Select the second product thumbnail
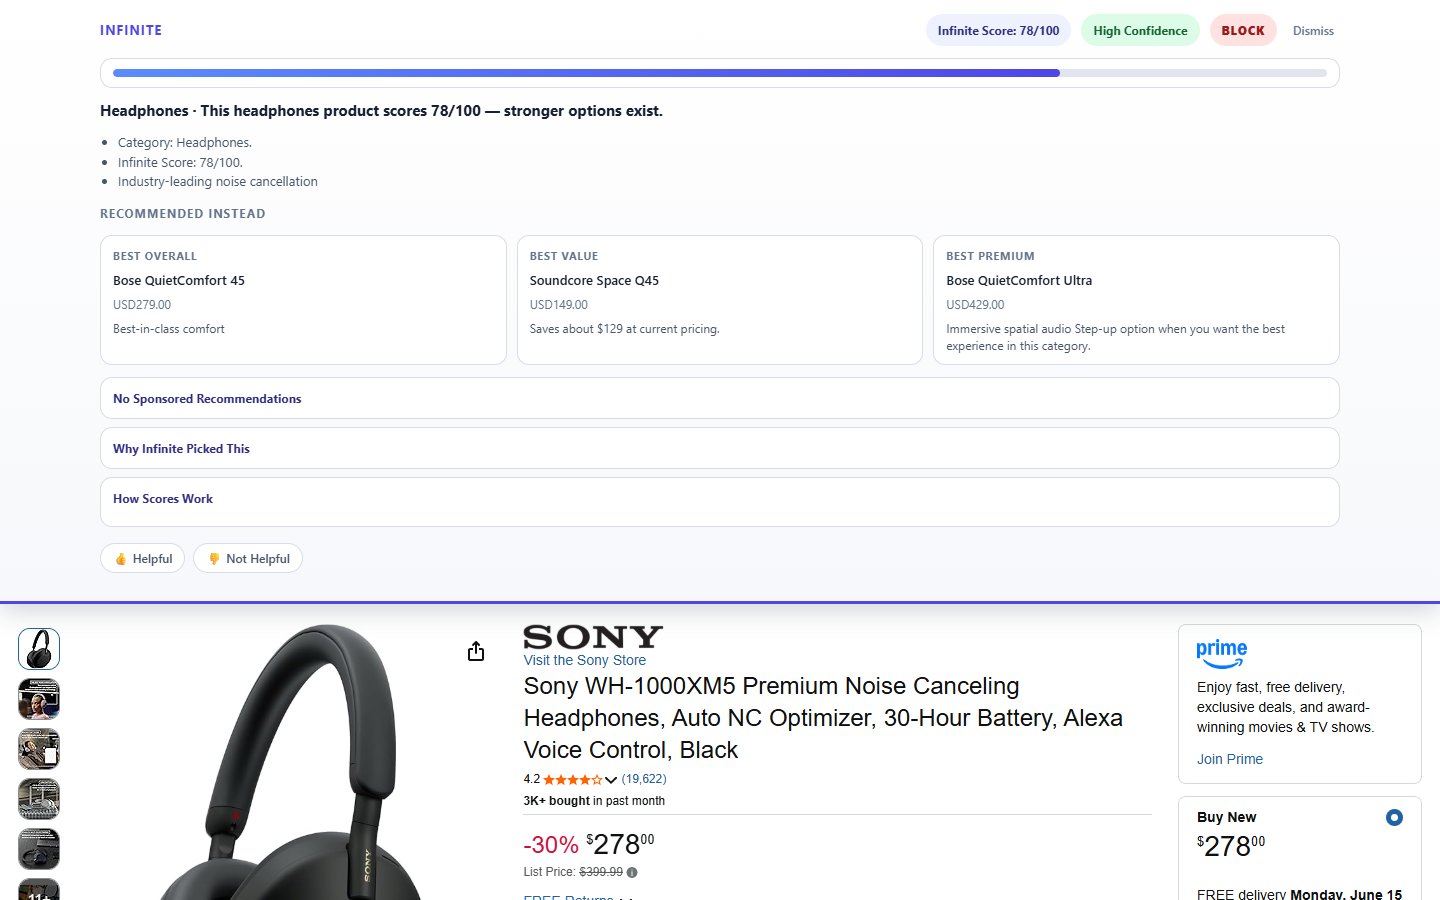The width and height of the screenshot is (1440, 900). pyautogui.click(x=39, y=699)
